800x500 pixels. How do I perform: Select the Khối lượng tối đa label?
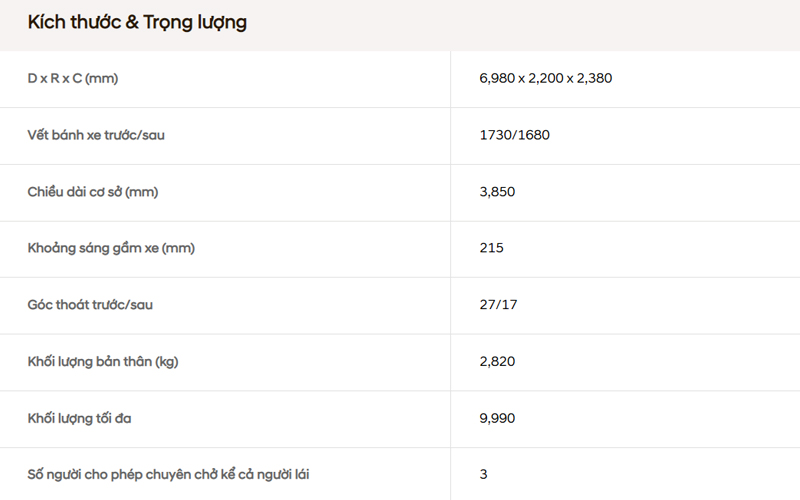coord(80,418)
